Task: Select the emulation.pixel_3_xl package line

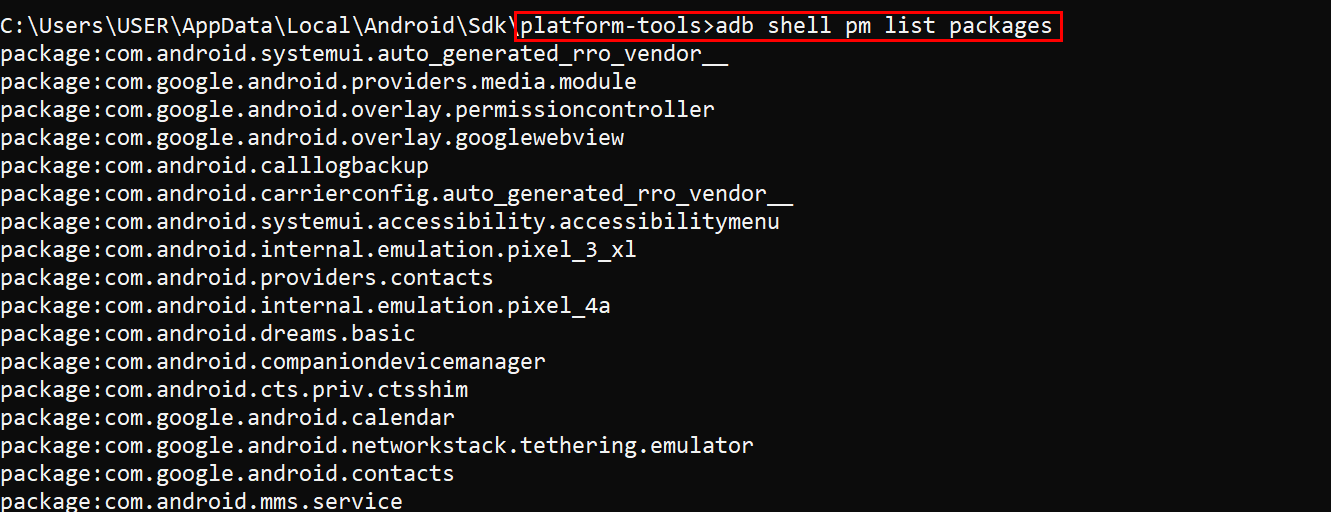Action: (x=318, y=250)
